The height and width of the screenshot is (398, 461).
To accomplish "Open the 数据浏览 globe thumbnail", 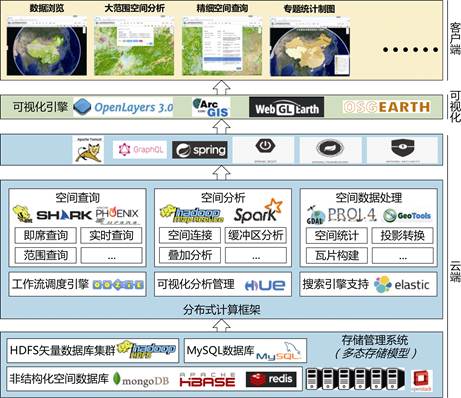I will [x=47, y=46].
